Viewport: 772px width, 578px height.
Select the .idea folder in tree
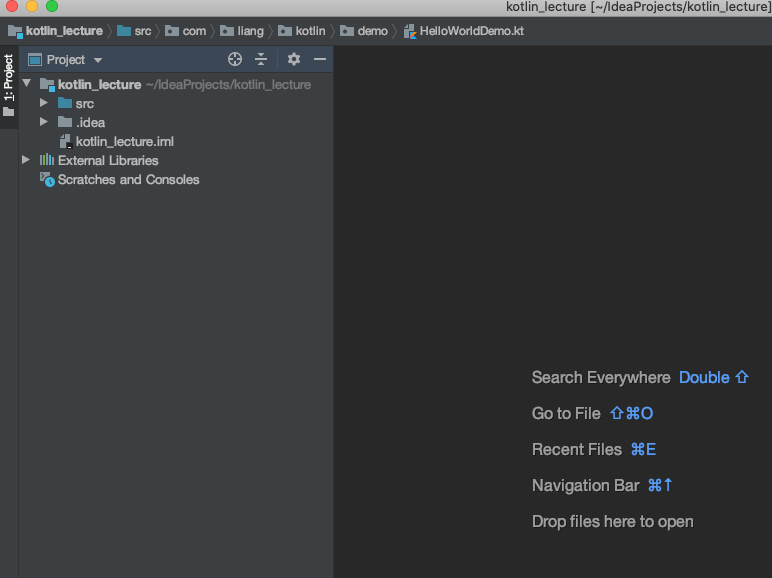point(91,123)
